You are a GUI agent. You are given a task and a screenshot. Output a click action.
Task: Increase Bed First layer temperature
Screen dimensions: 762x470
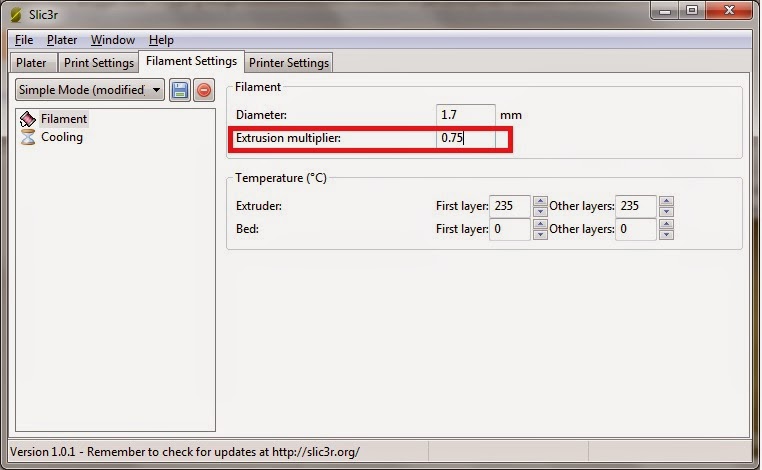(540, 224)
